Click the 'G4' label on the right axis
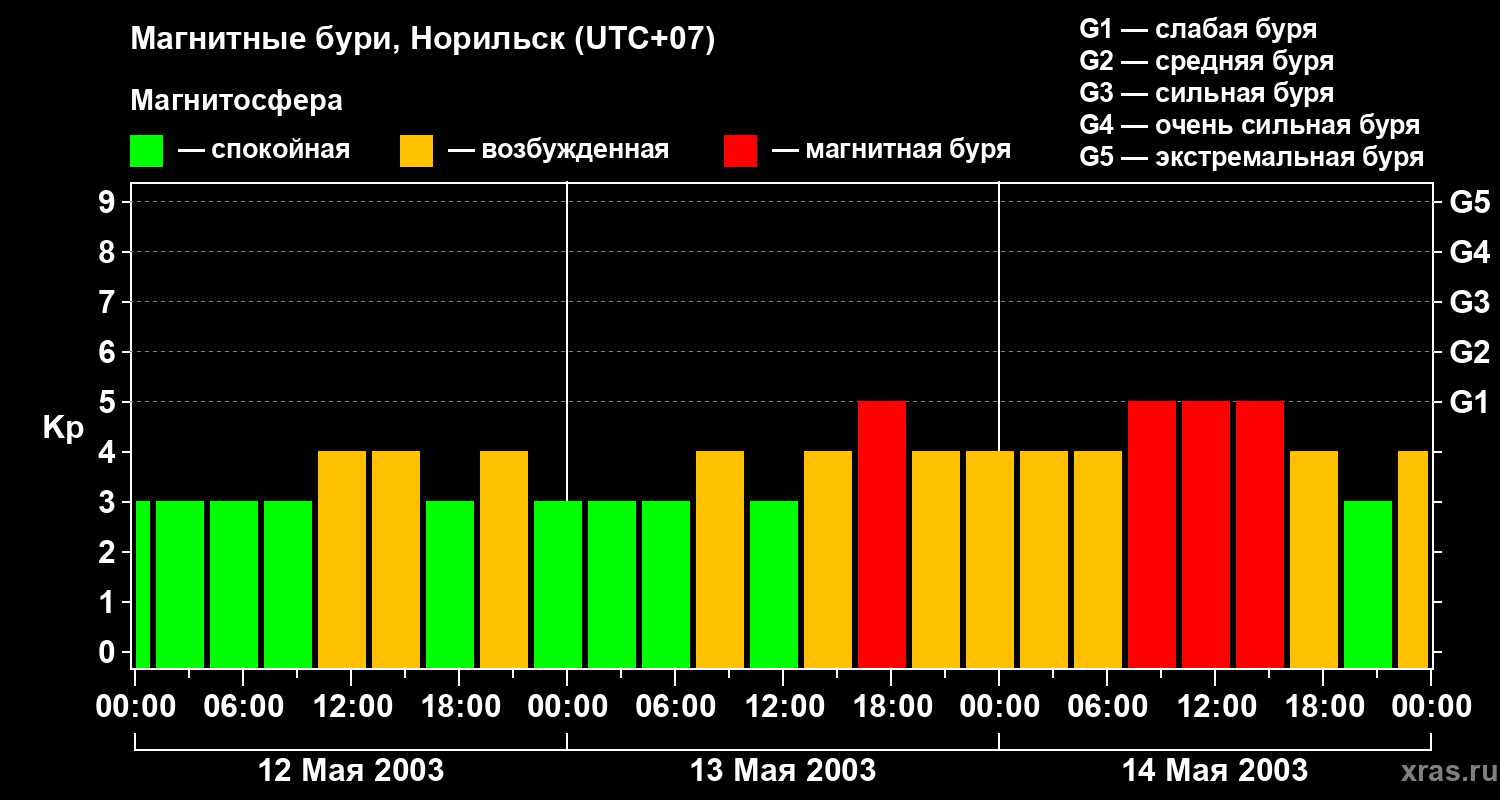1500x800 pixels. [x=1469, y=252]
